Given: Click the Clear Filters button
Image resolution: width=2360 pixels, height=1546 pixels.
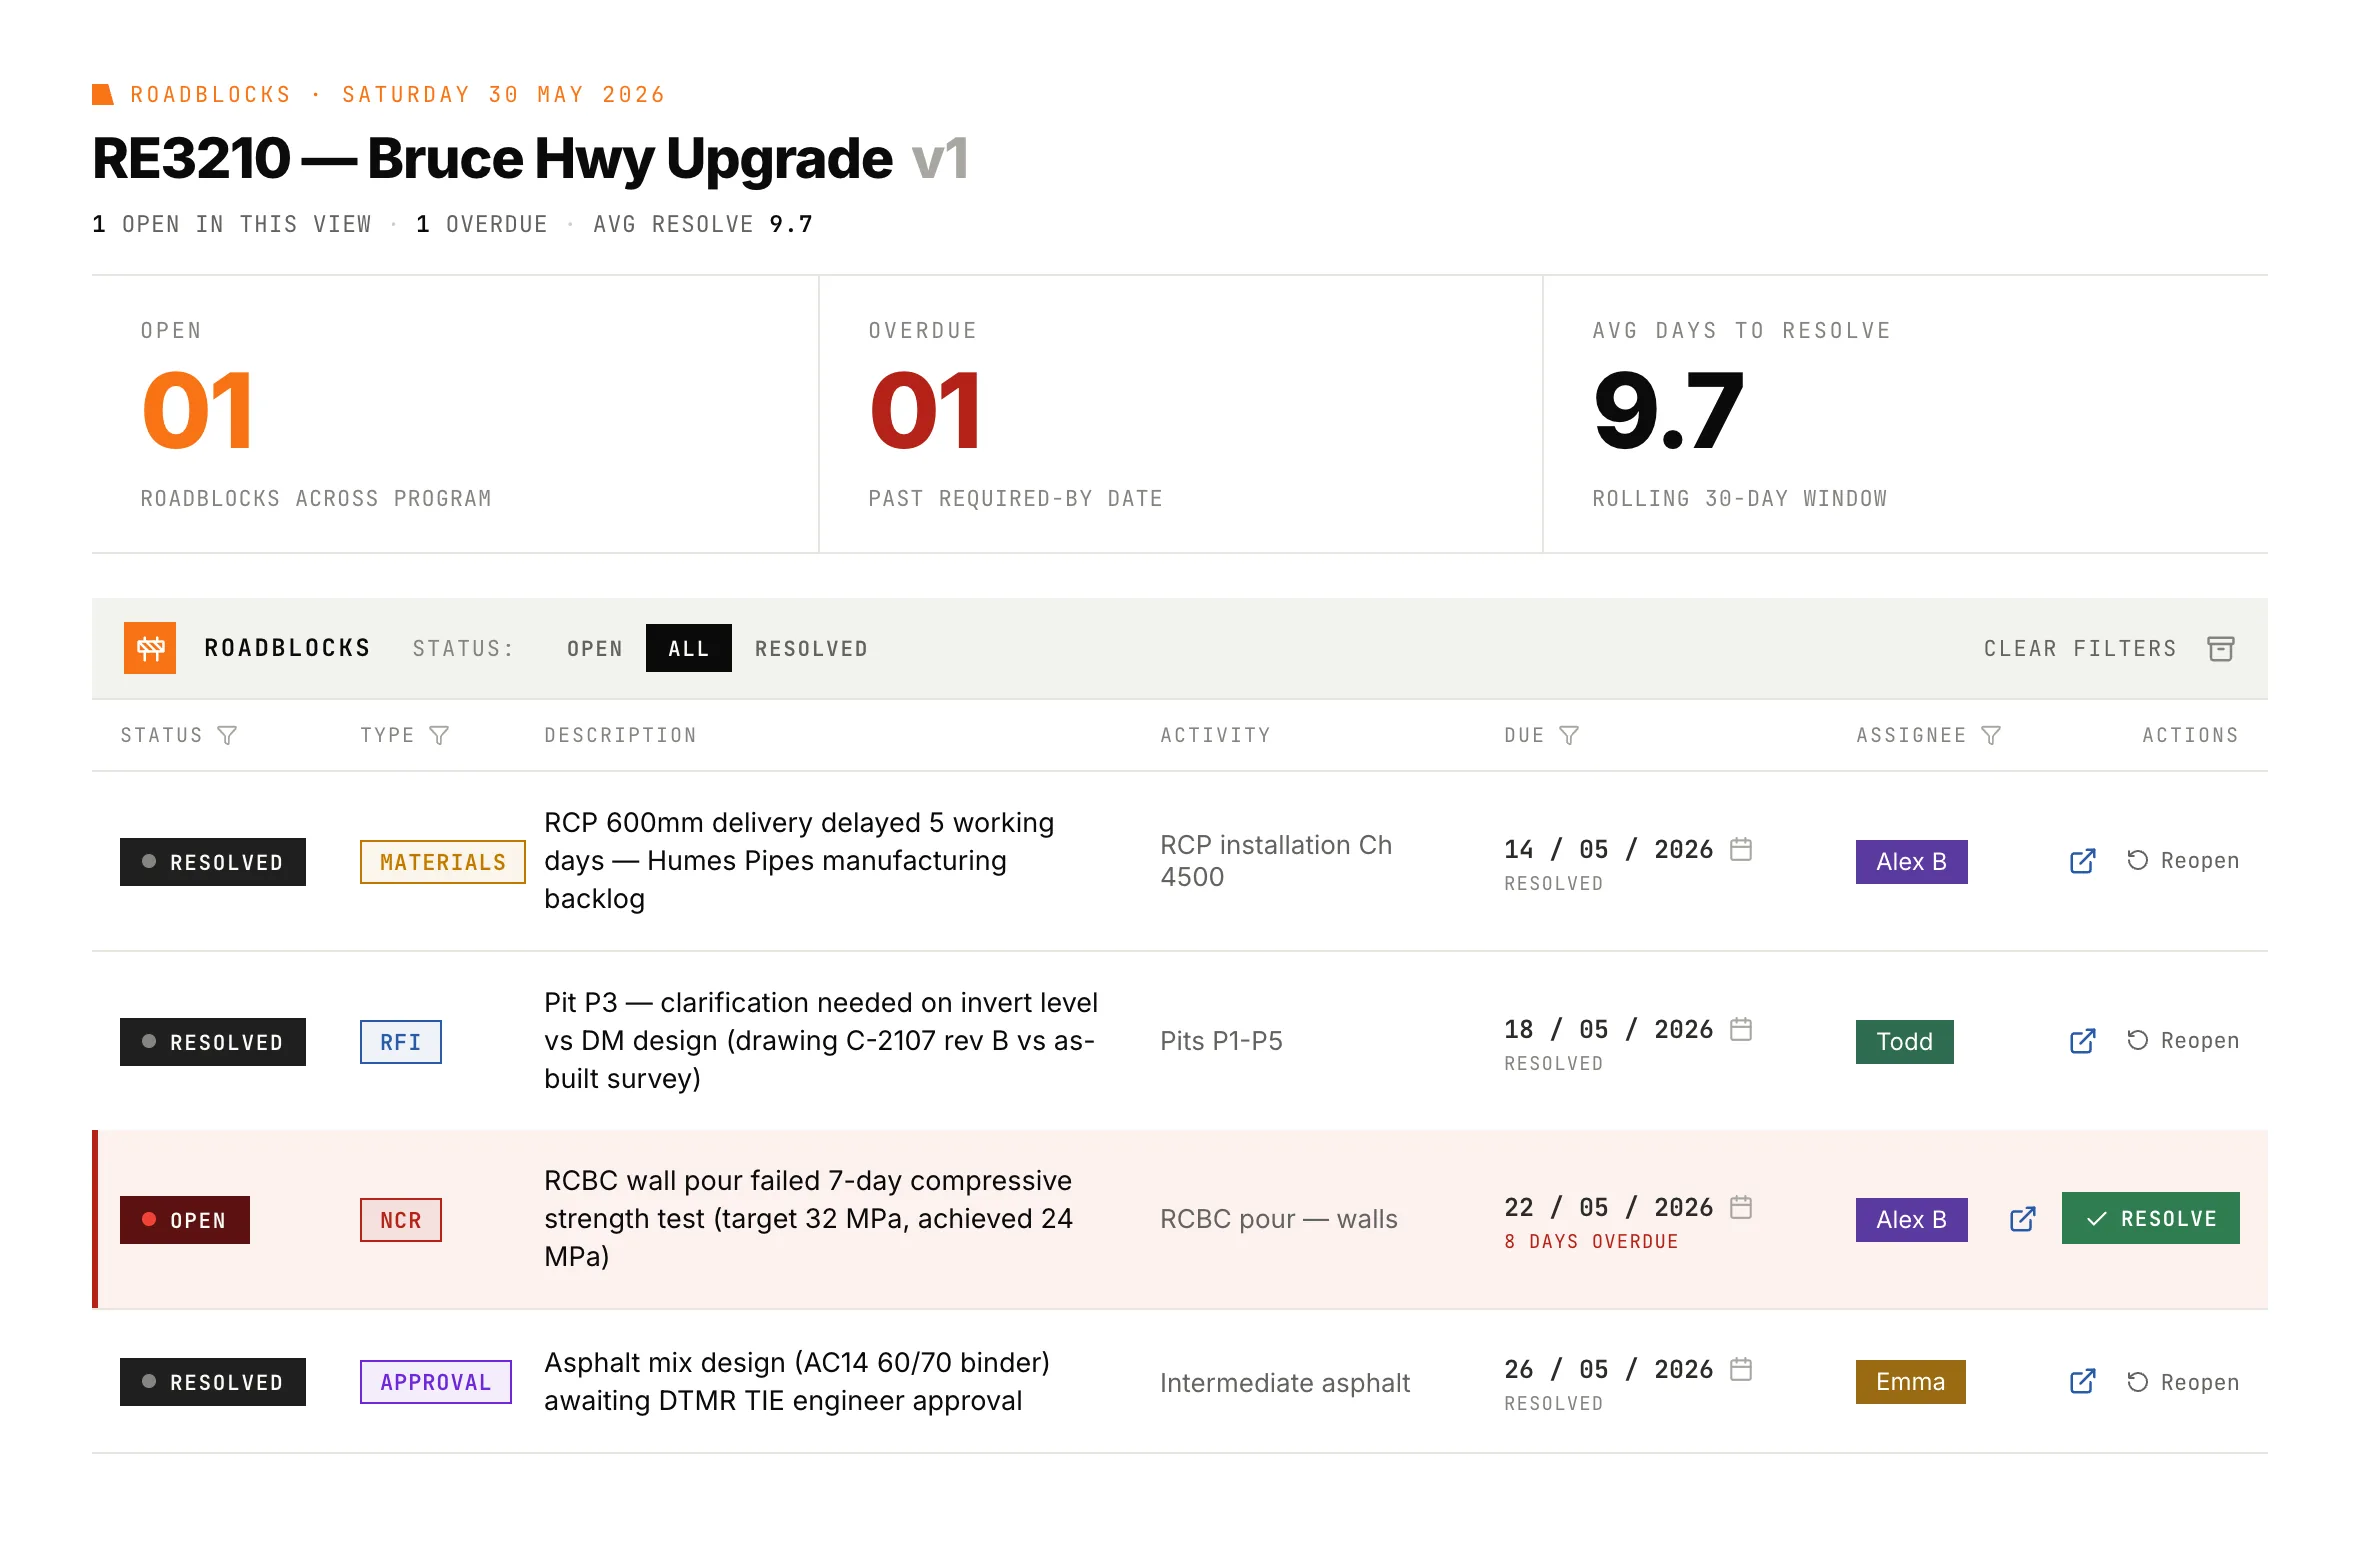Looking at the screenshot, I should (x=2080, y=648).
